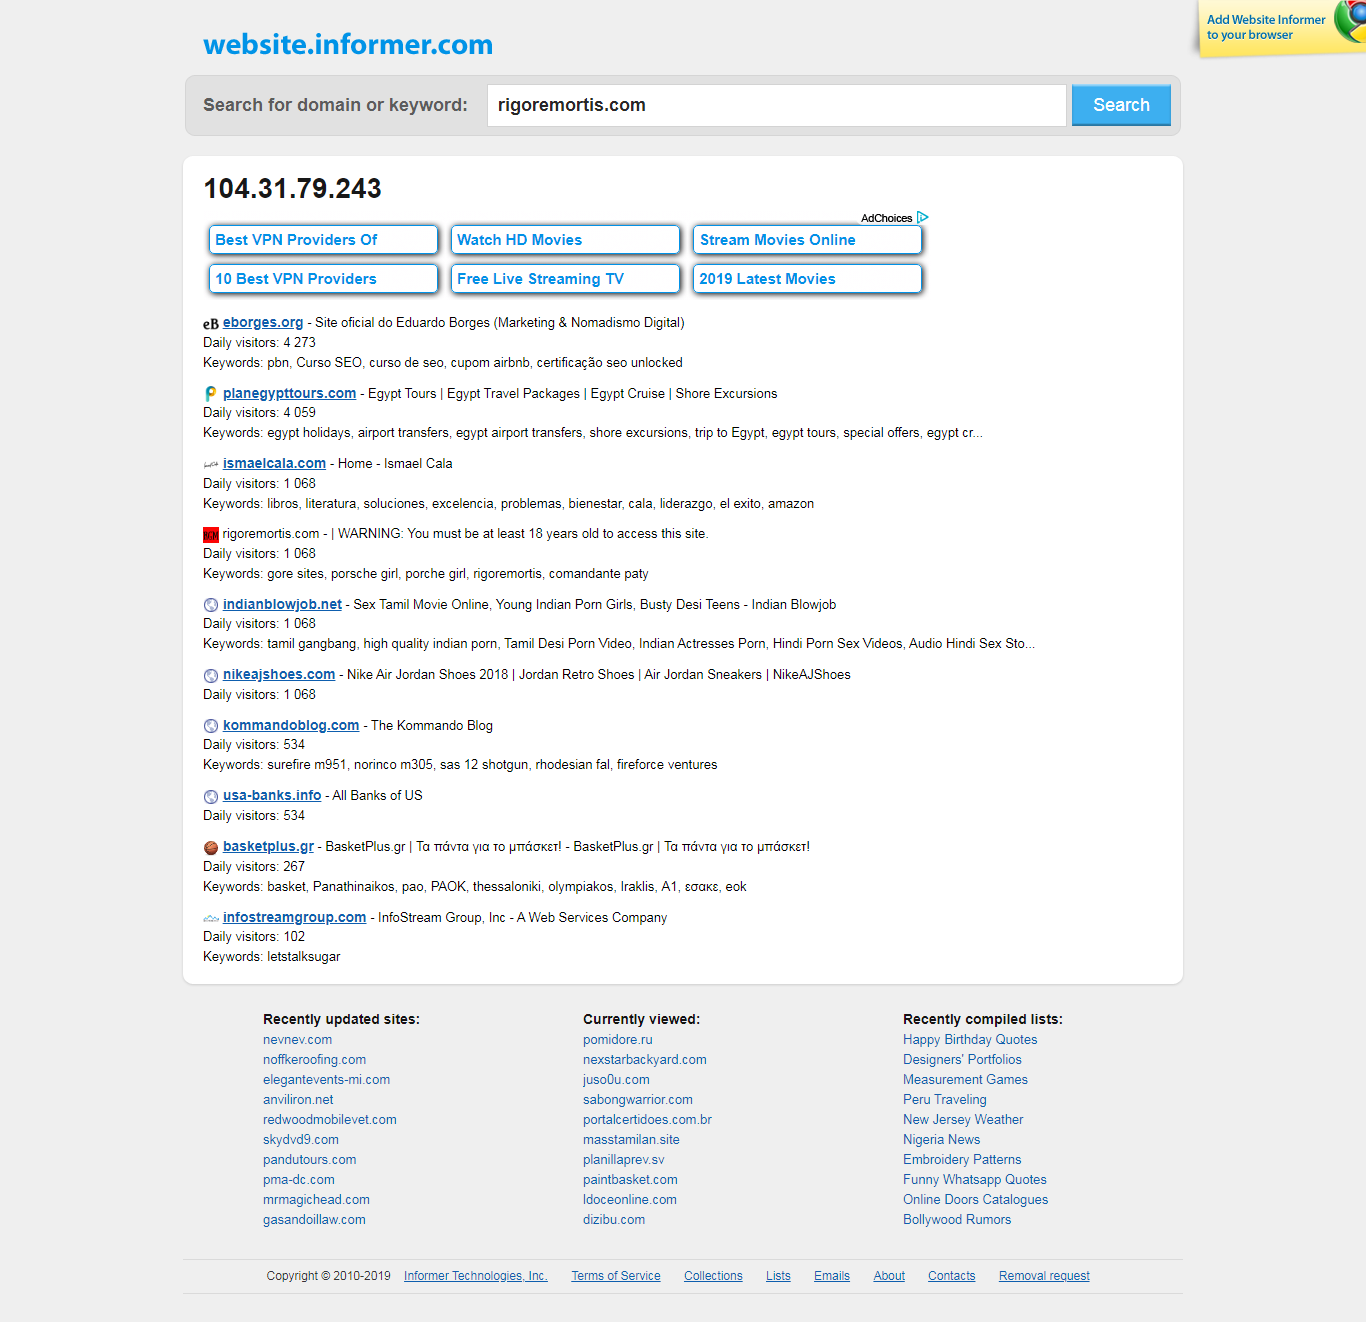Open gasandoillaw.com link
Image resolution: width=1366 pixels, height=1322 pixels.
pyautogui.click(x=314, y=1220)
